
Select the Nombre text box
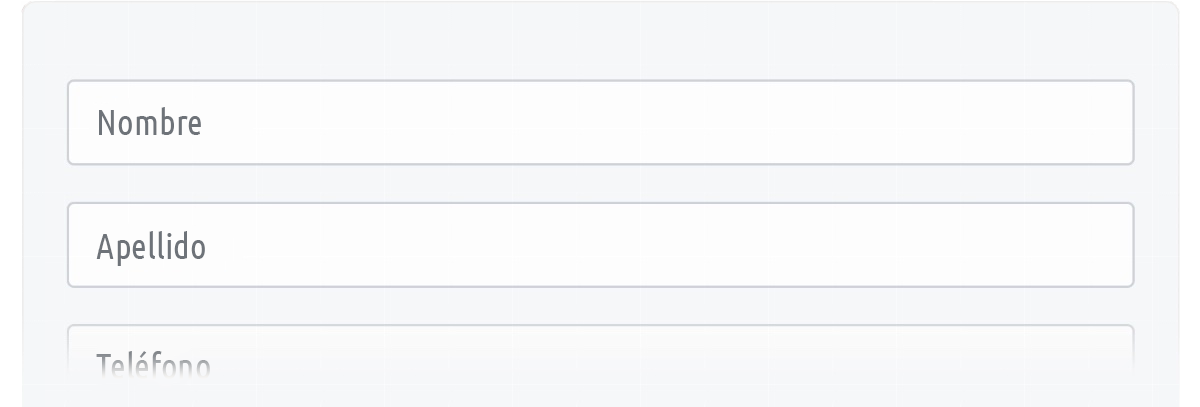(x=600, y=122)
